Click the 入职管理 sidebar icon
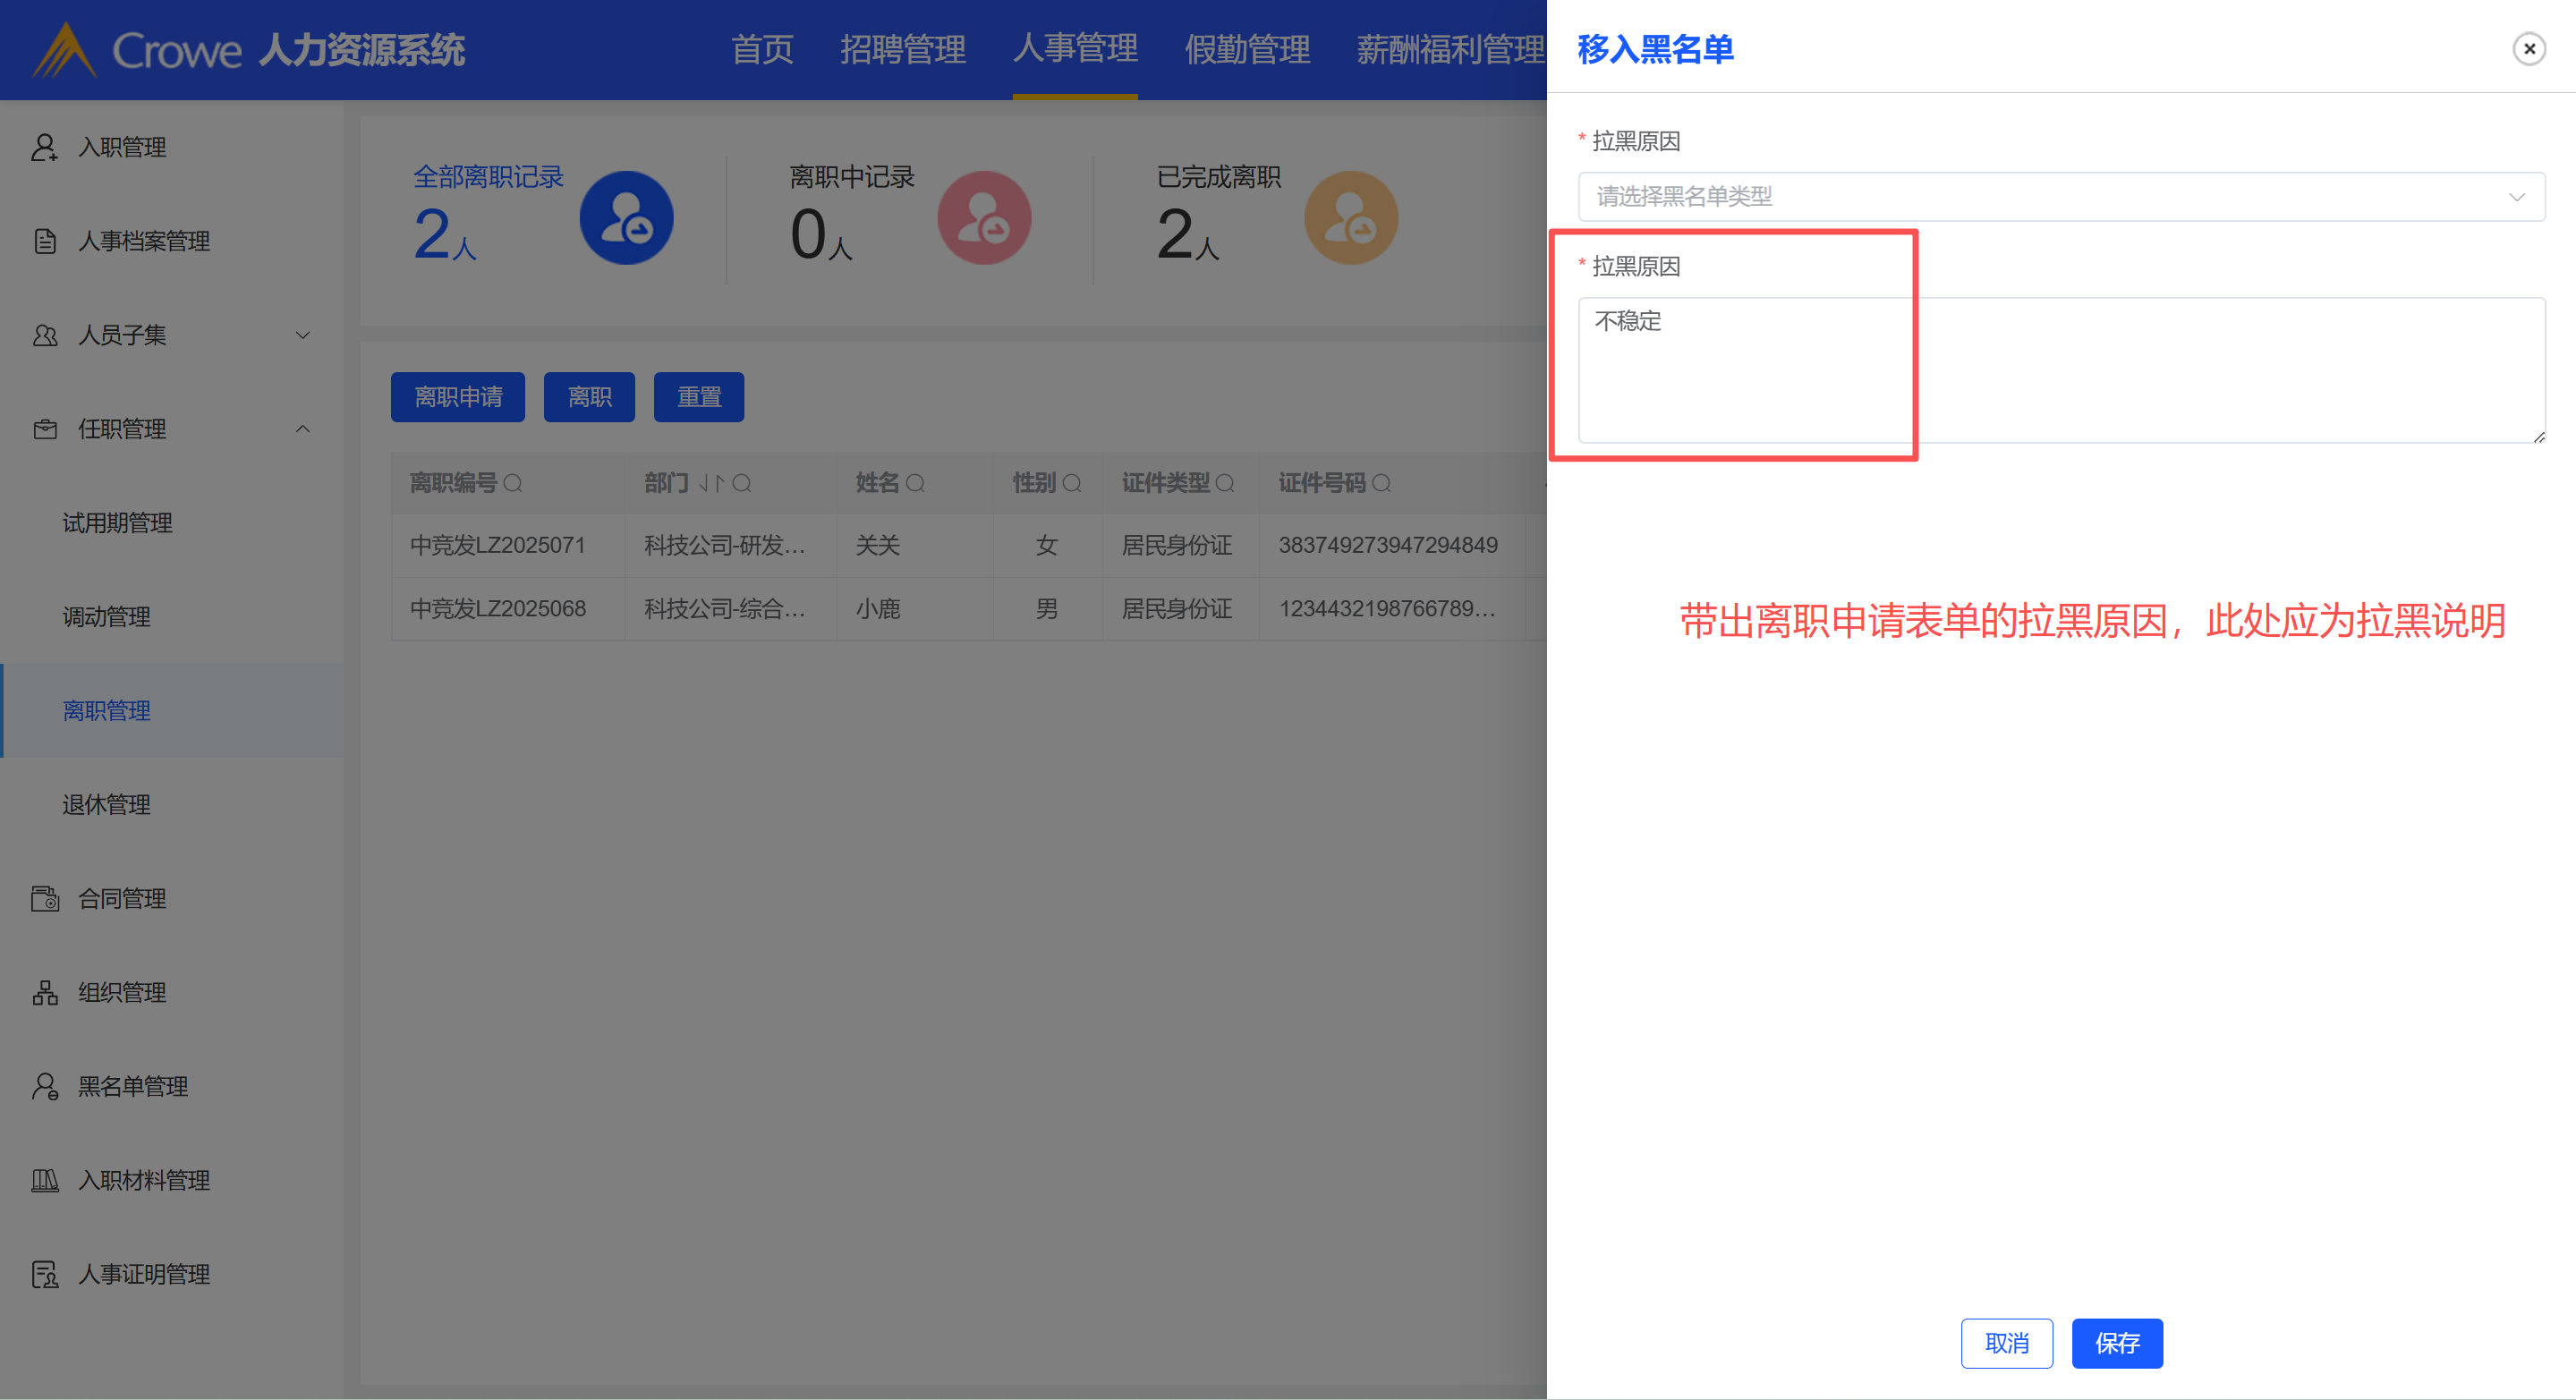This screenshot has width=2576, height=1400. [44, 147]
